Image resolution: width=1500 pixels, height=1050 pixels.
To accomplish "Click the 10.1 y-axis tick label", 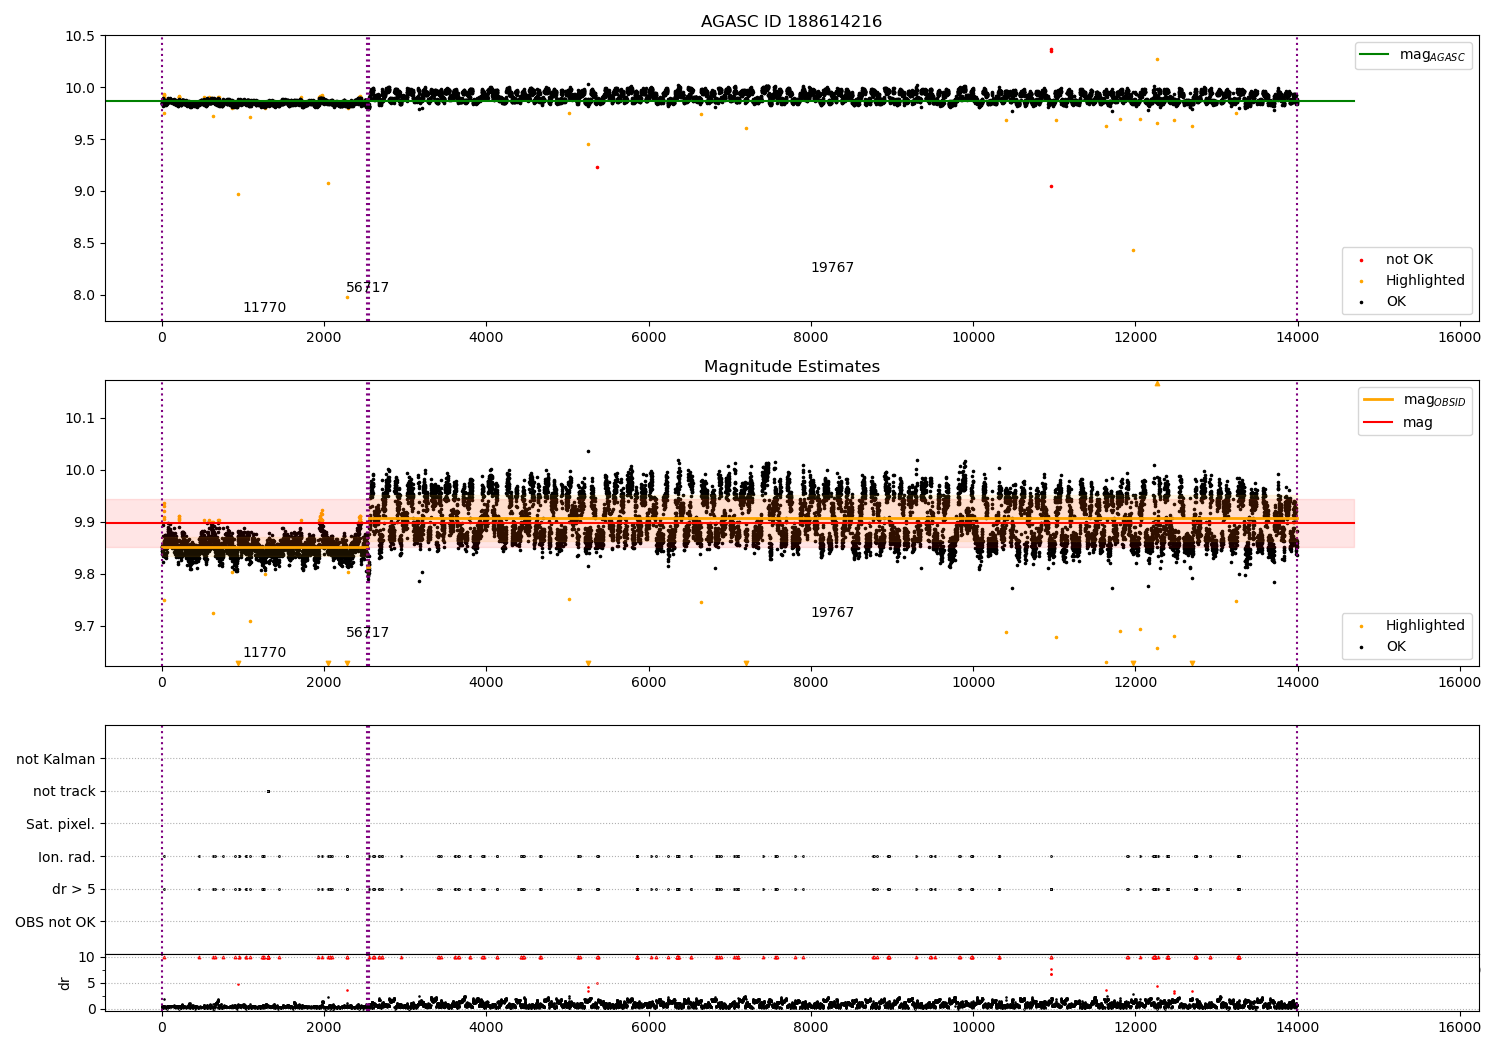I will click(x=79, y=418).
